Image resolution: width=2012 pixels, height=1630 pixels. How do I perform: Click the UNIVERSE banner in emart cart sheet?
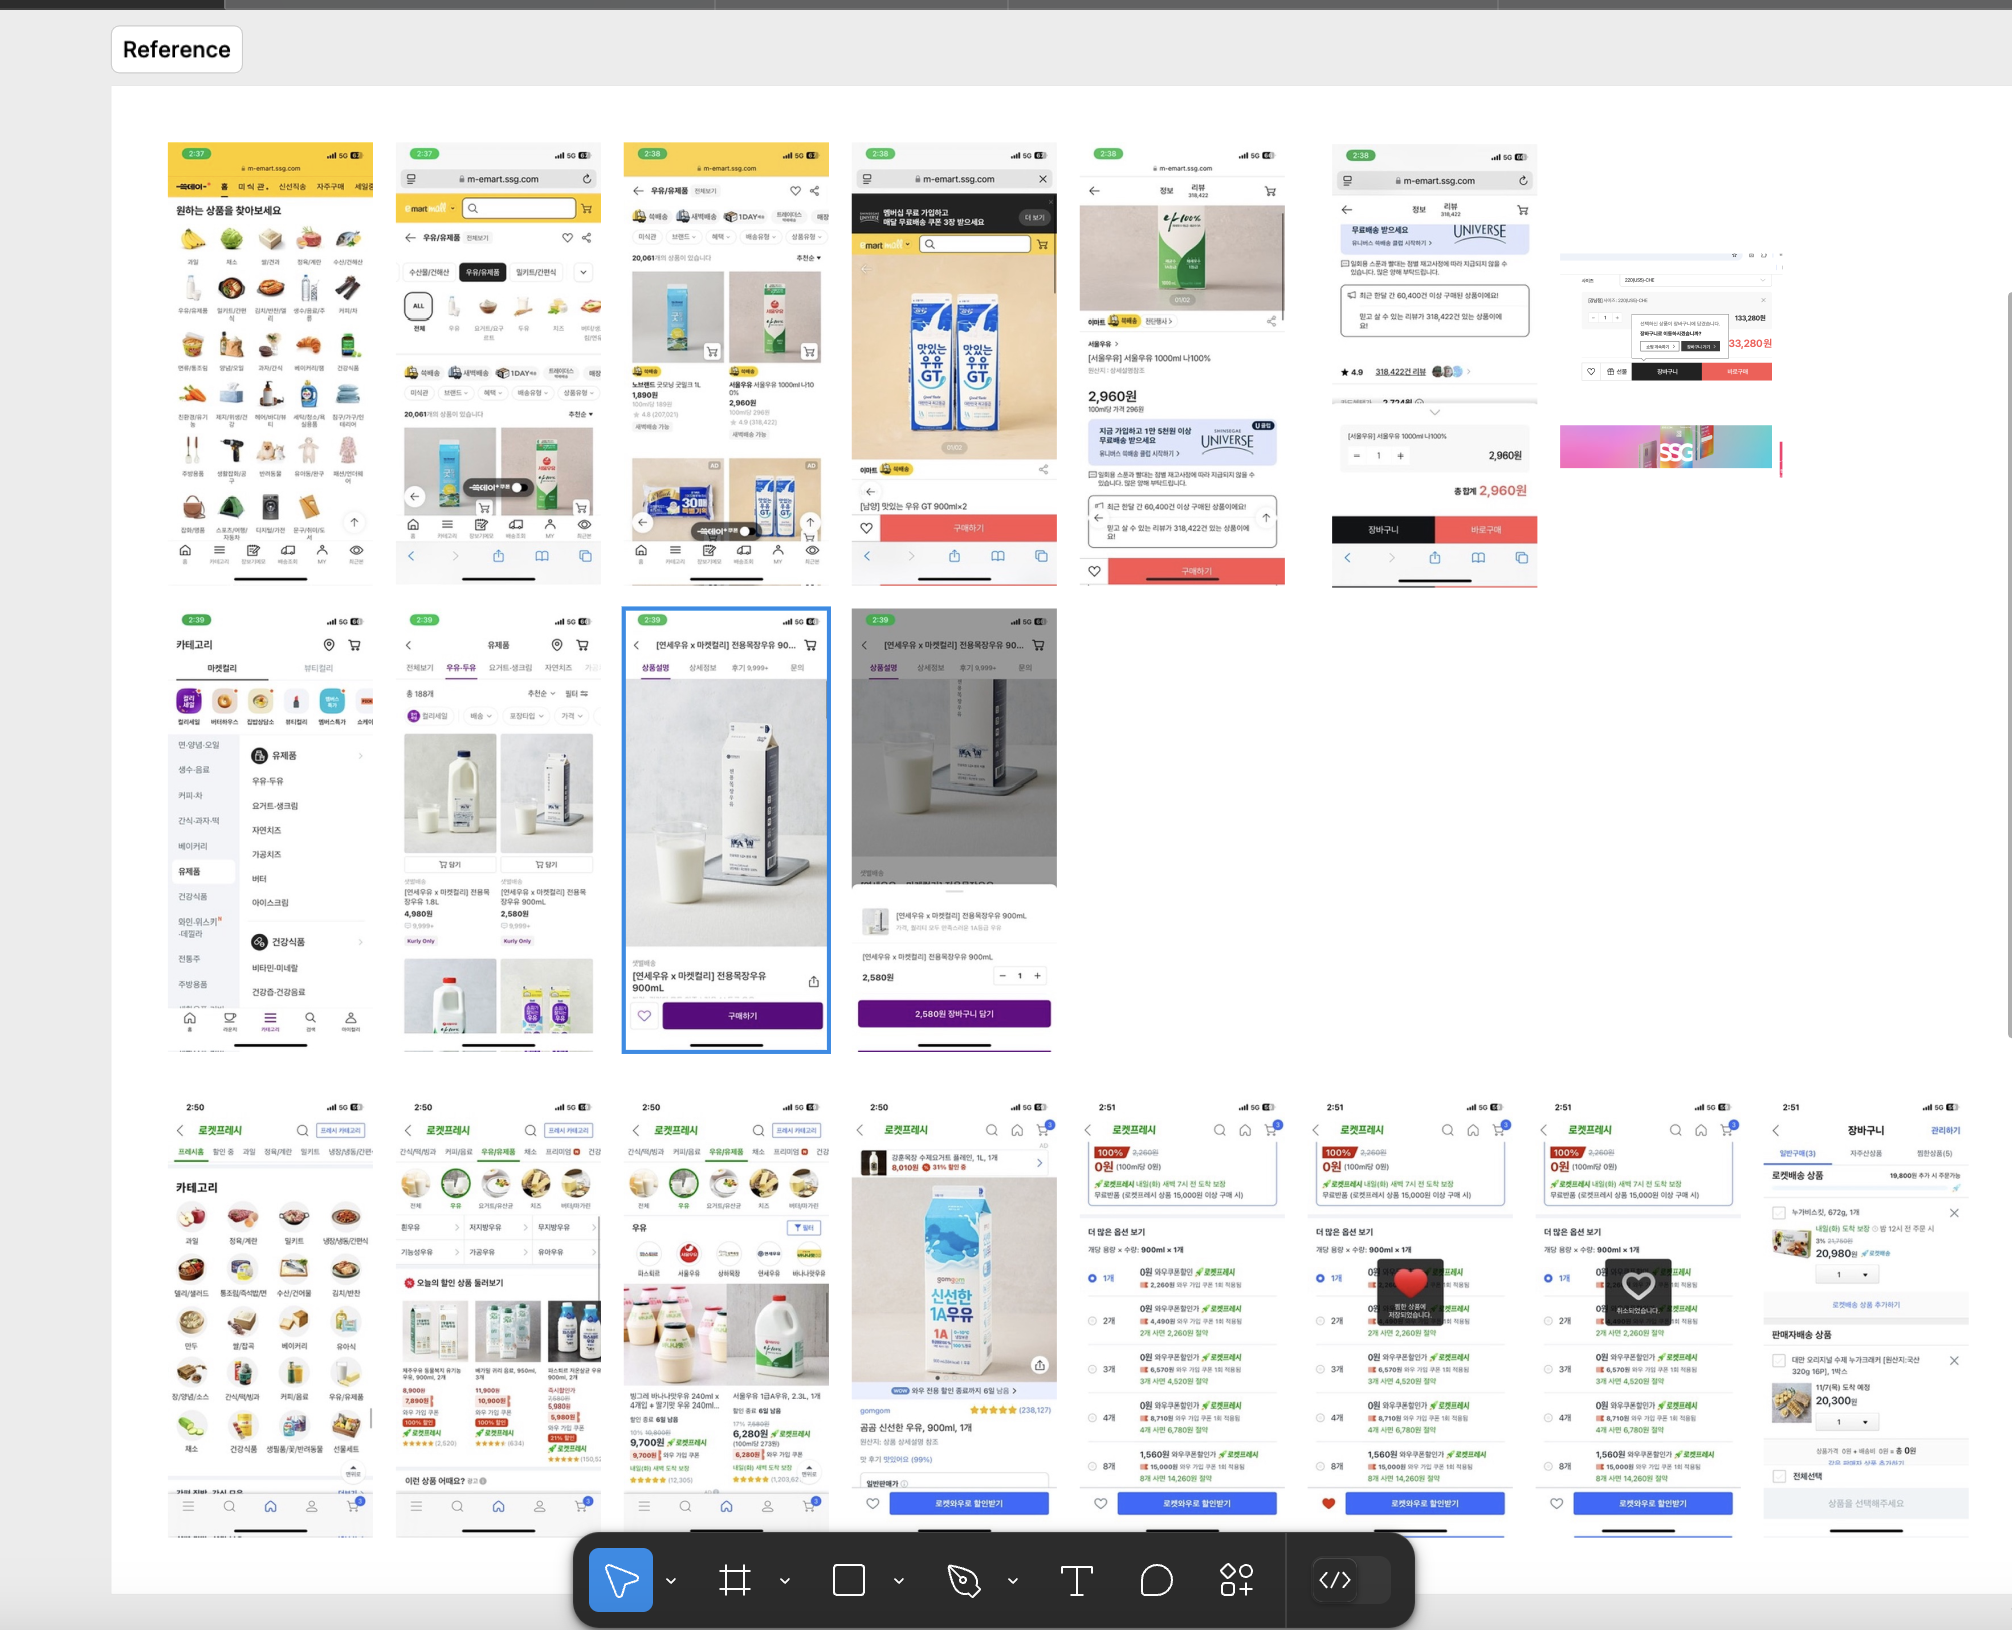click(x=1435, y=237)
